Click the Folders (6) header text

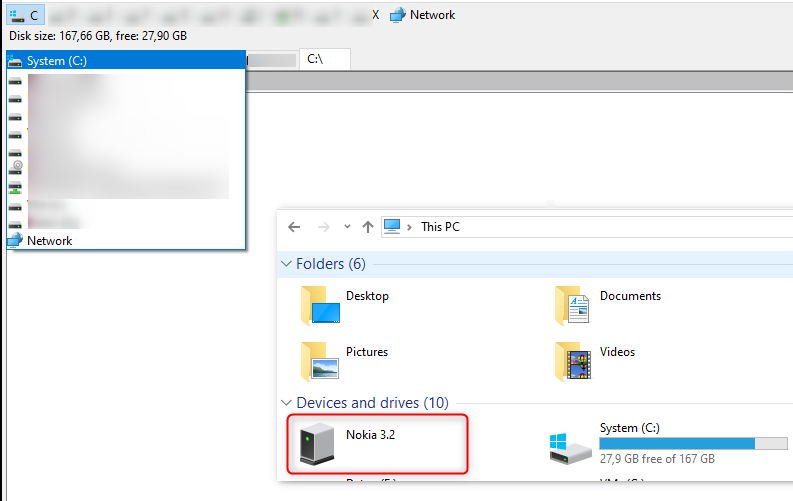click(331, 264)
